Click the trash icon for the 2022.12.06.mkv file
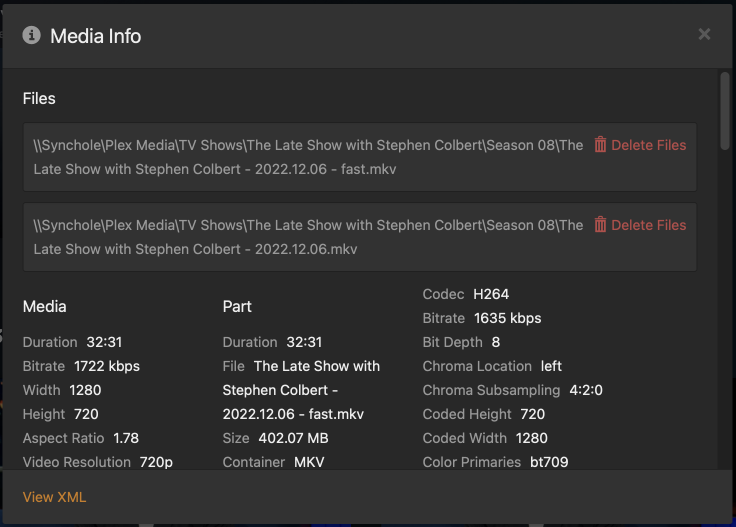The height and width of the screenshot is (527, 736). 600,225
